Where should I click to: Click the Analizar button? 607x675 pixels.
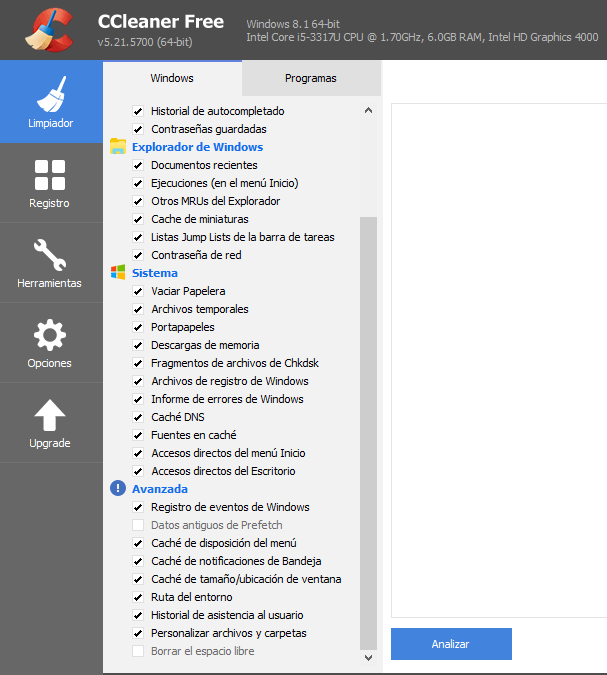point(451,644)
